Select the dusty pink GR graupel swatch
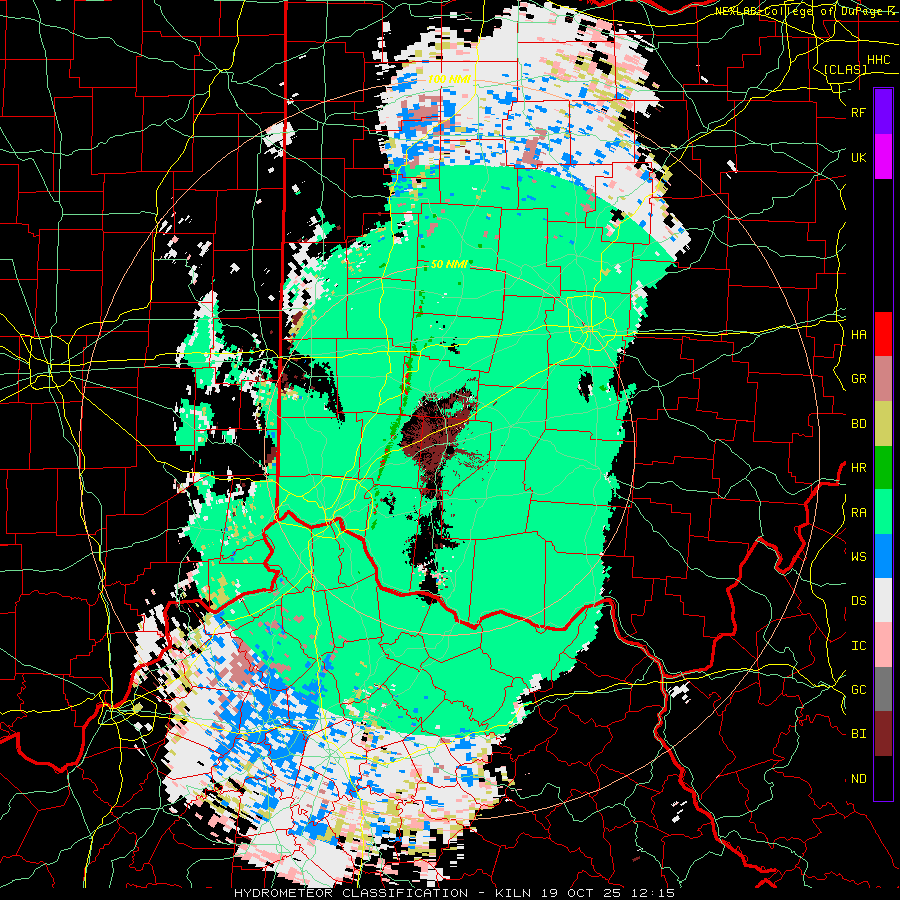This screenshot has width=900, height=900. [x=883, y=379]
